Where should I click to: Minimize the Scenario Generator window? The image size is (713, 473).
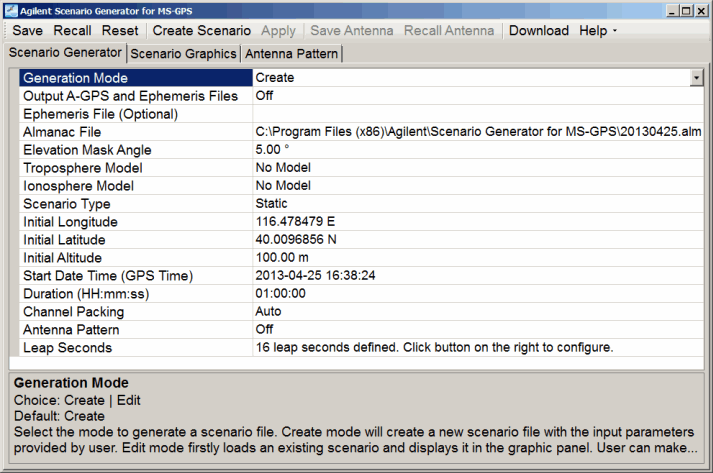[x=673, y=10]
